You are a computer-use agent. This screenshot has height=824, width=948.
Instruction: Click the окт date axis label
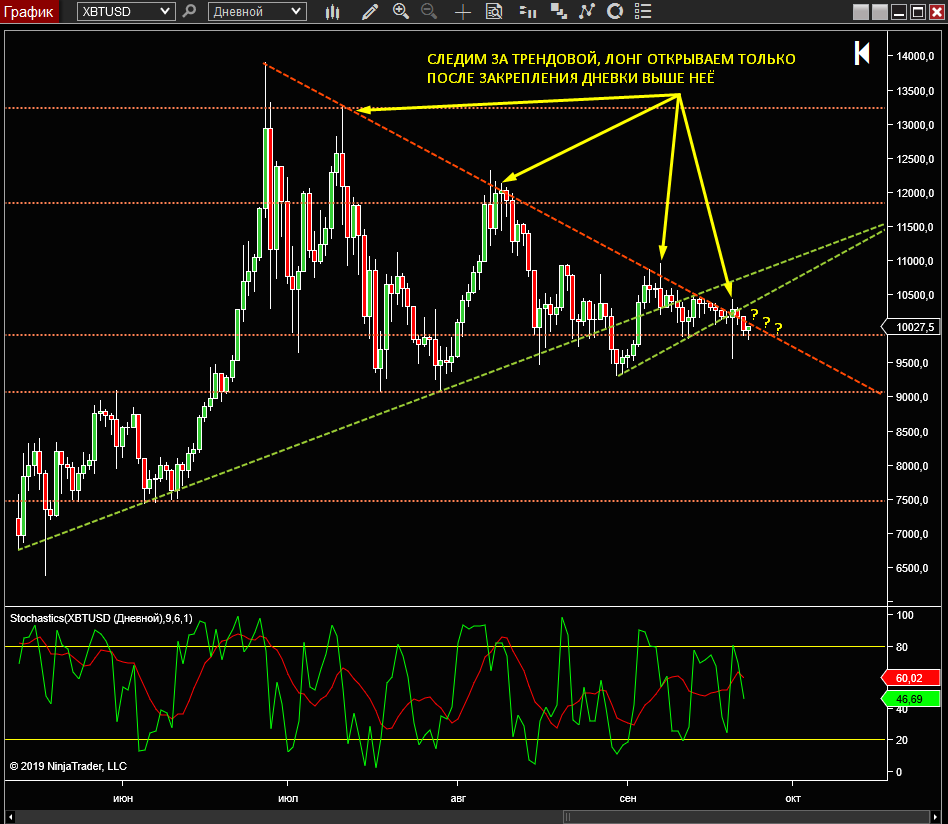793,799
